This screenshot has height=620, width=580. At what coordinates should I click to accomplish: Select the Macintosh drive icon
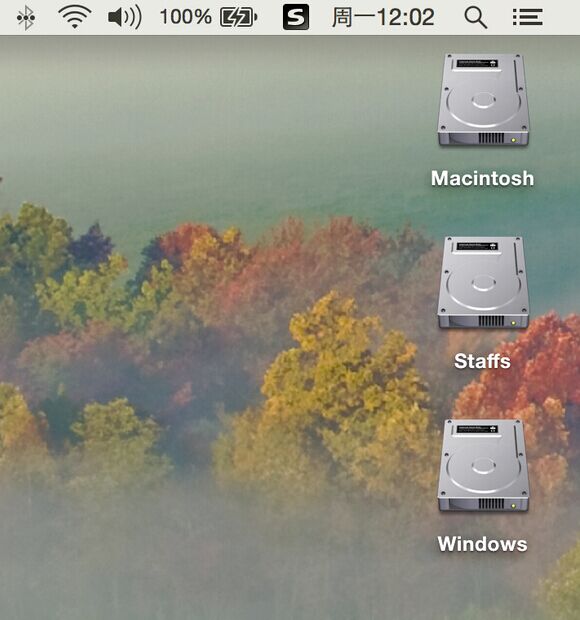(483, 100)
